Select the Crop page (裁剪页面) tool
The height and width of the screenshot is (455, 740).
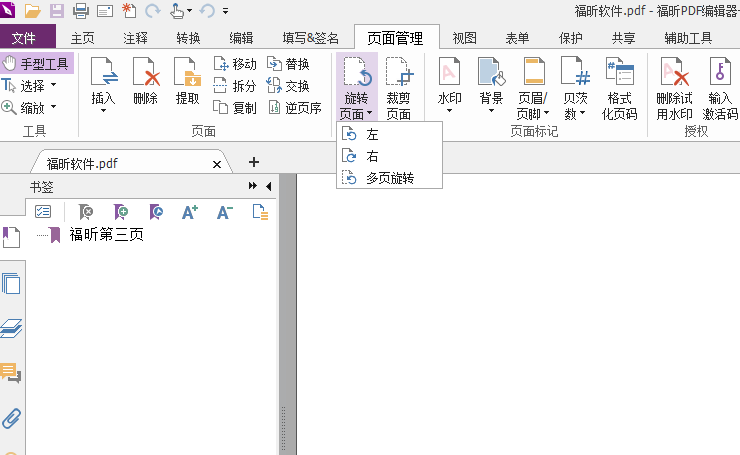pyautogui.click(x=399, y=87)
